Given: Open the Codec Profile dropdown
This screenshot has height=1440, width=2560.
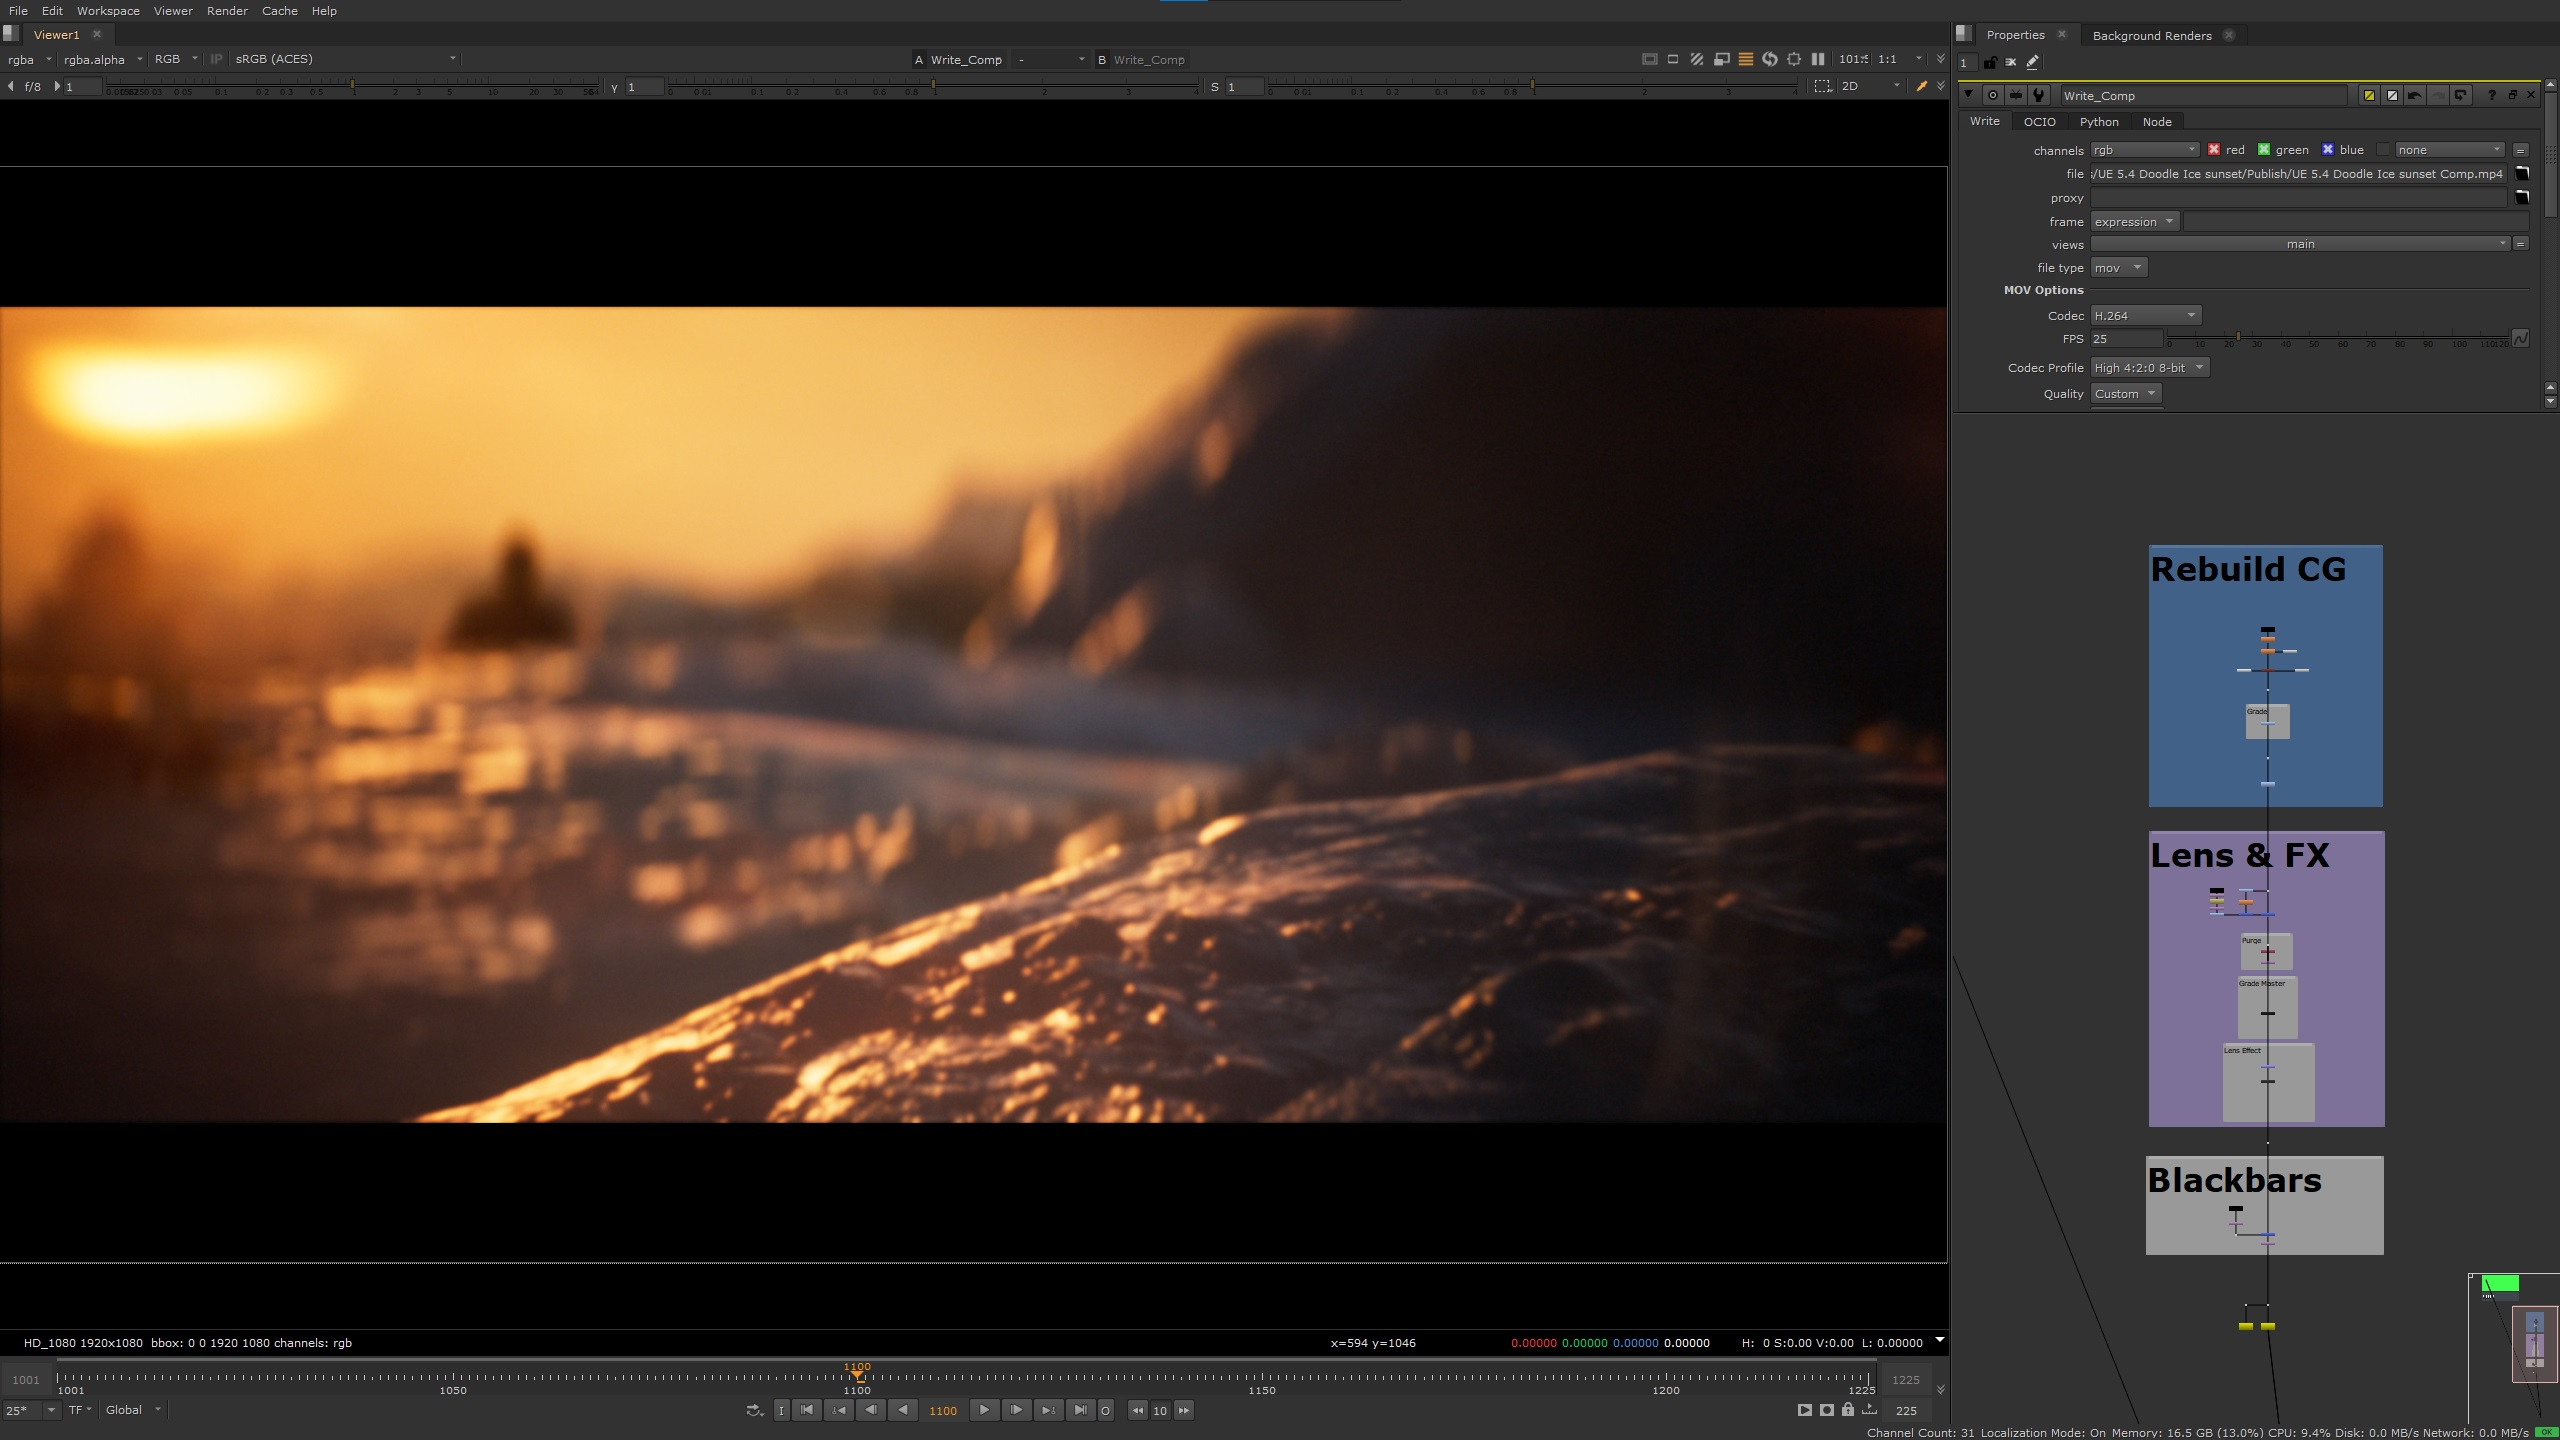Looking at the screenshot, I should [x=2149, y=368].
